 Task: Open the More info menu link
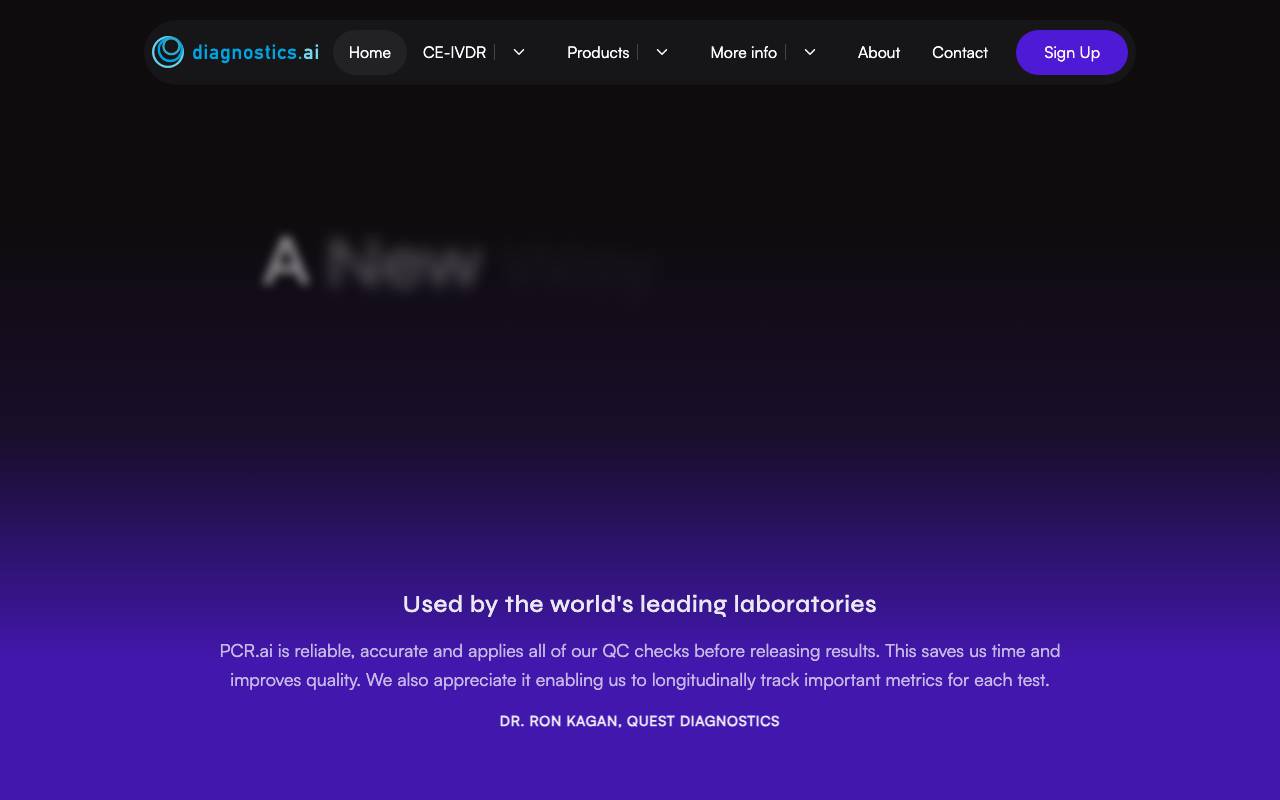743,52
